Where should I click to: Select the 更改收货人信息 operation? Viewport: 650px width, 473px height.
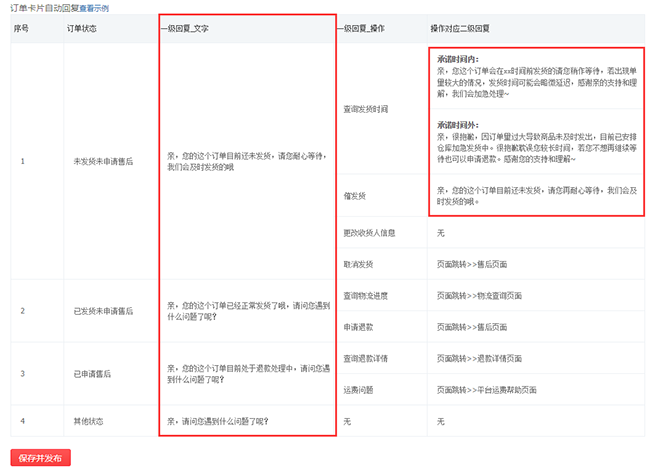(372, 233)
